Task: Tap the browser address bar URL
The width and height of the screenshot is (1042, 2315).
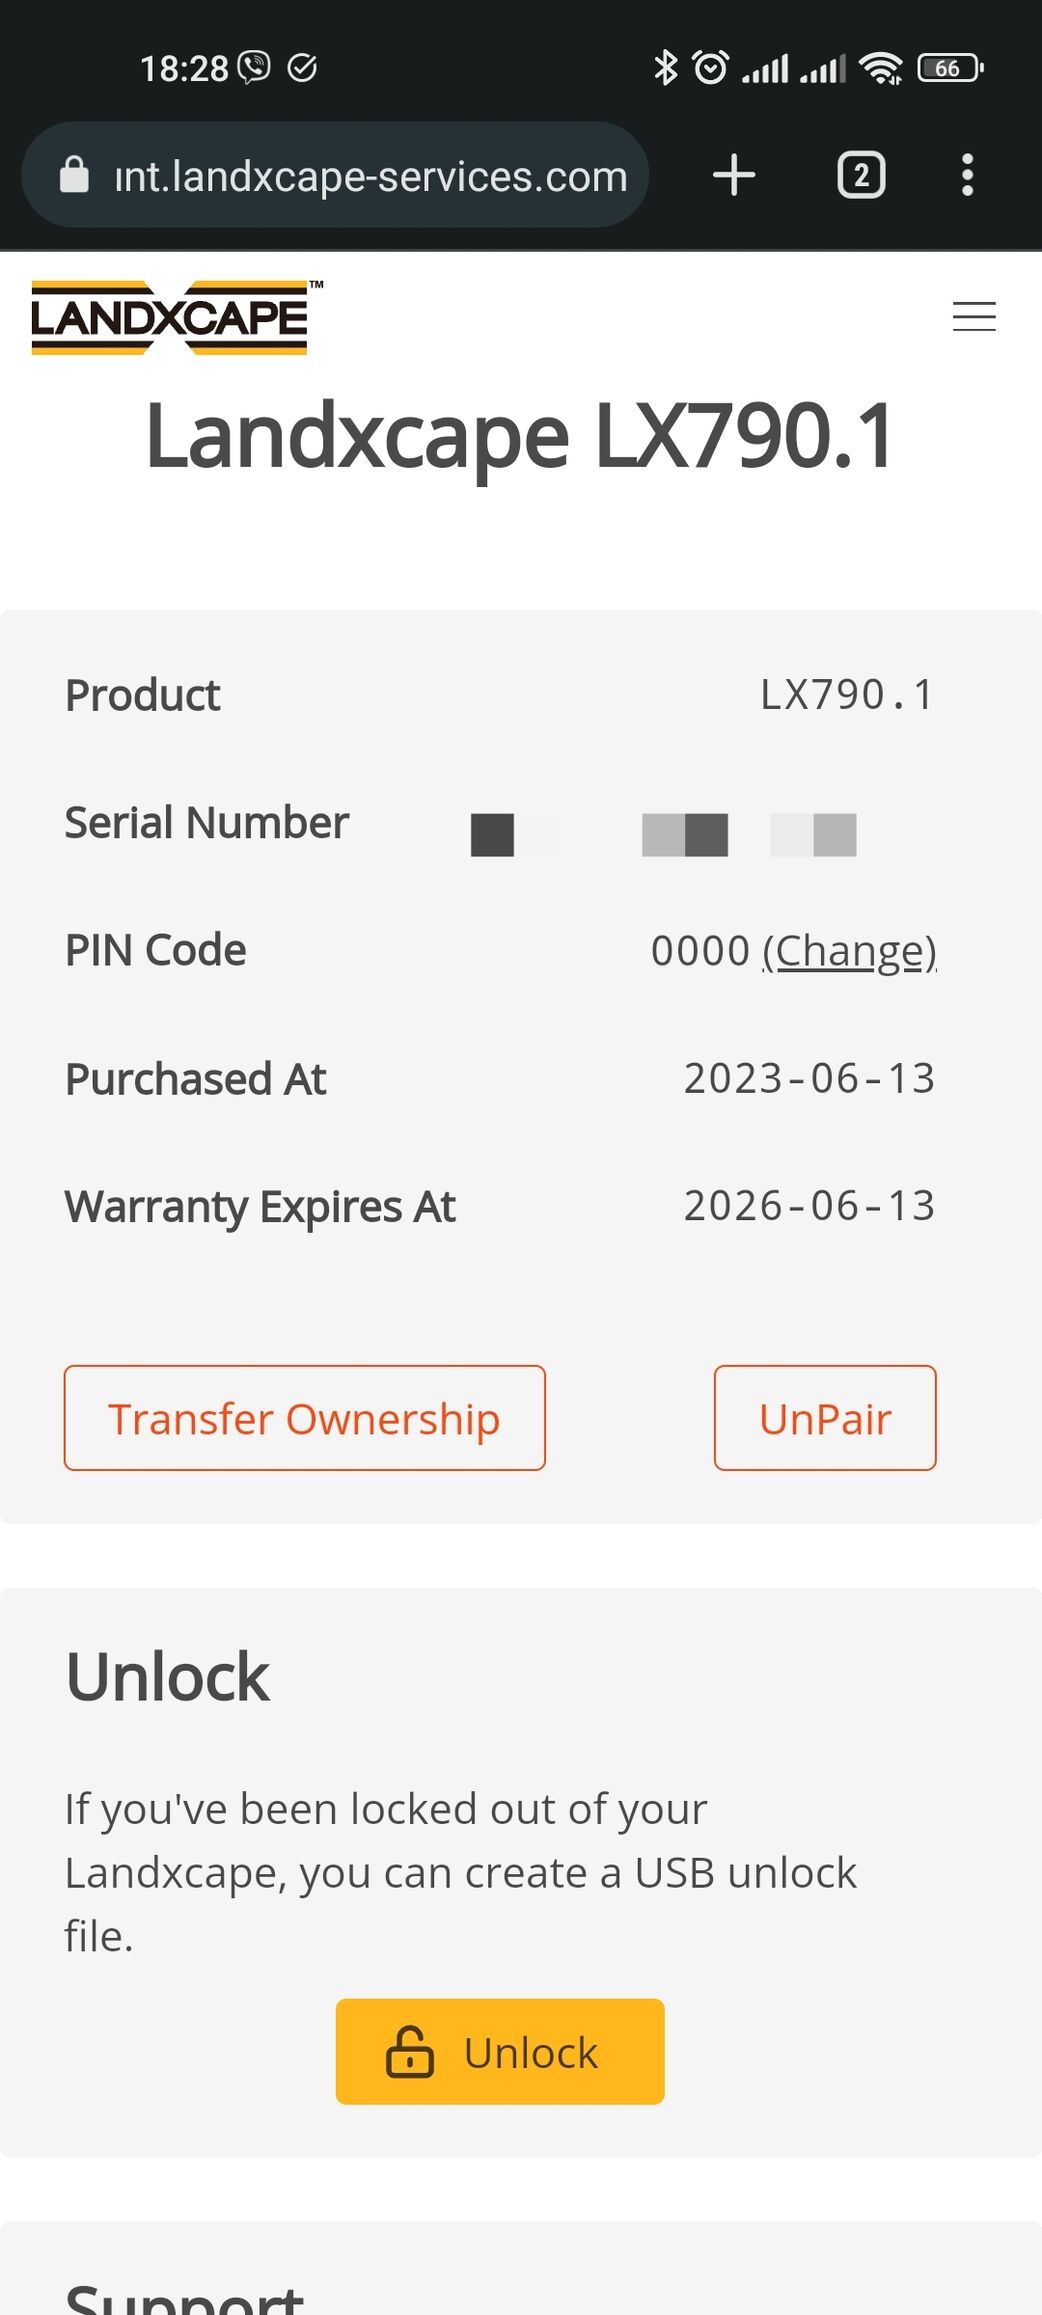Action: tap(371, 177)
